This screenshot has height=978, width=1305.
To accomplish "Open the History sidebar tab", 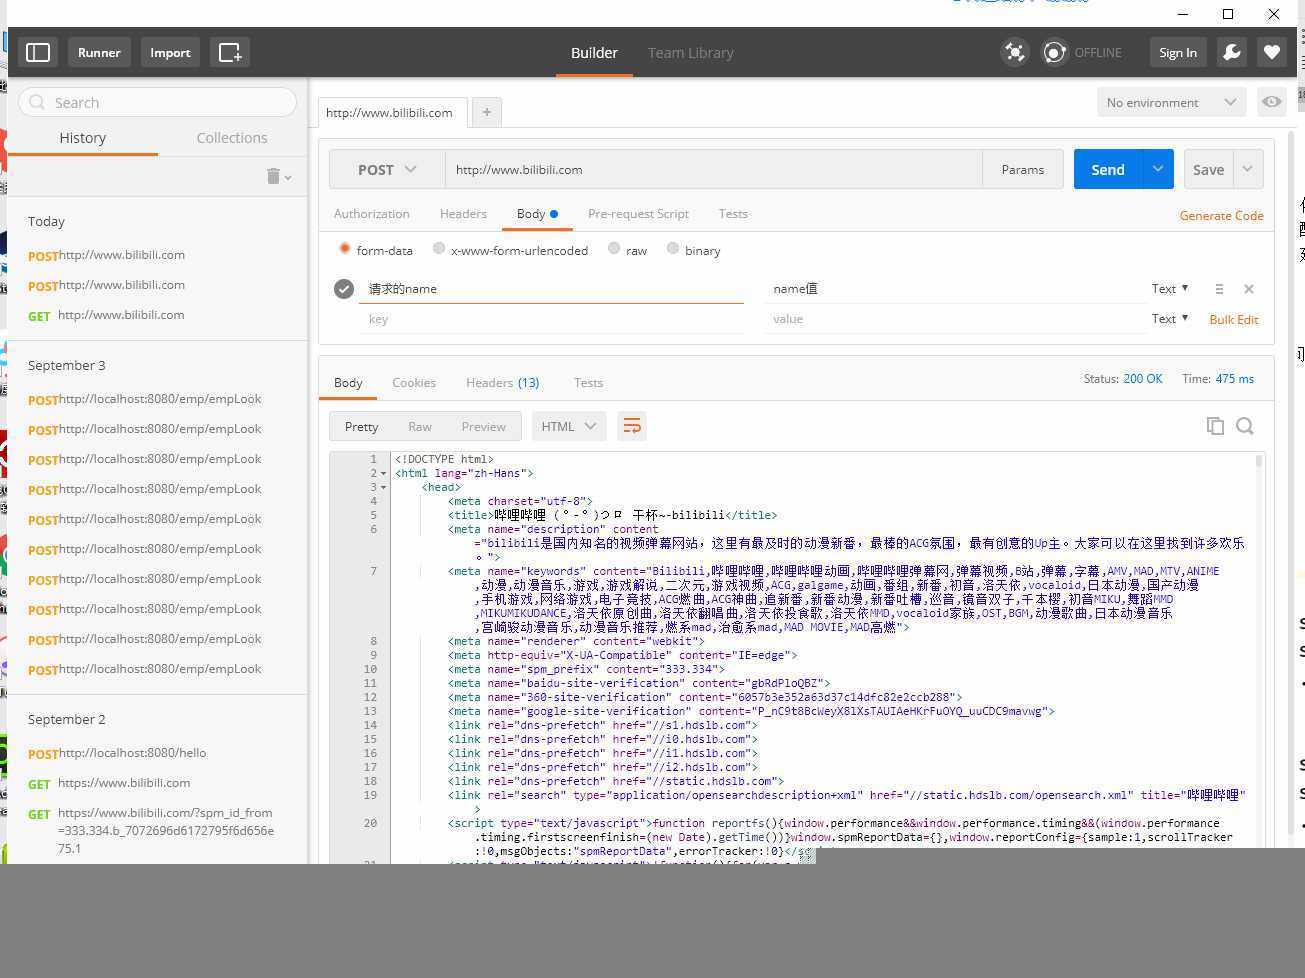I will click(82, 138).
